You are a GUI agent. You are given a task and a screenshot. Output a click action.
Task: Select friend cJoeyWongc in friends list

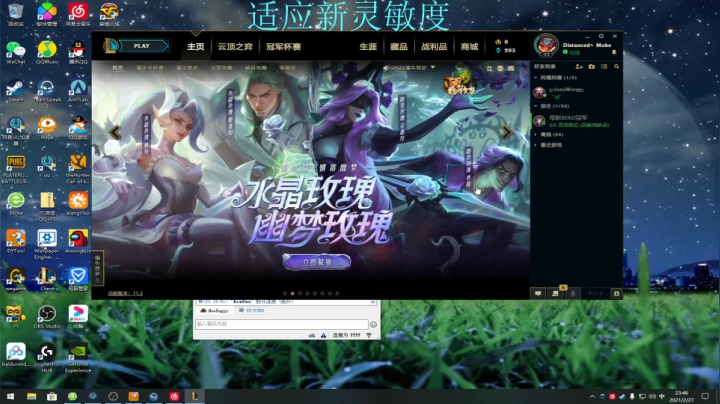coord(577,92)
